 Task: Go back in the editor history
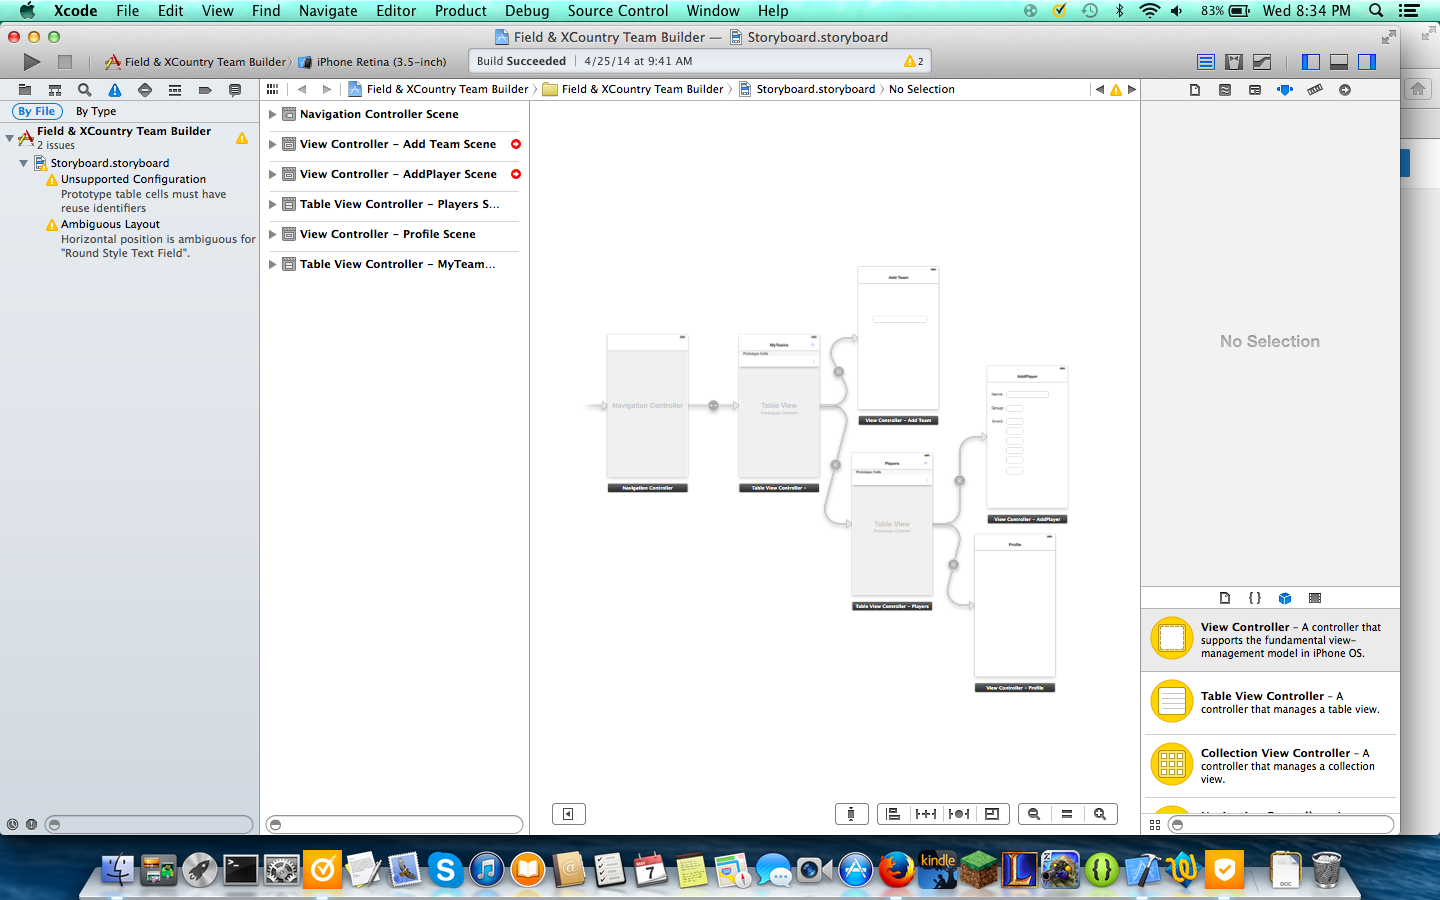[x=302, y=89]
